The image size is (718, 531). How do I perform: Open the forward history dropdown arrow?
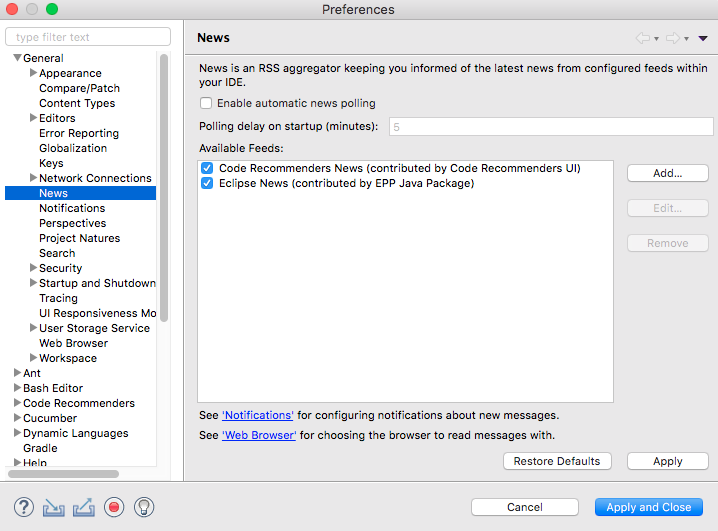686,39
